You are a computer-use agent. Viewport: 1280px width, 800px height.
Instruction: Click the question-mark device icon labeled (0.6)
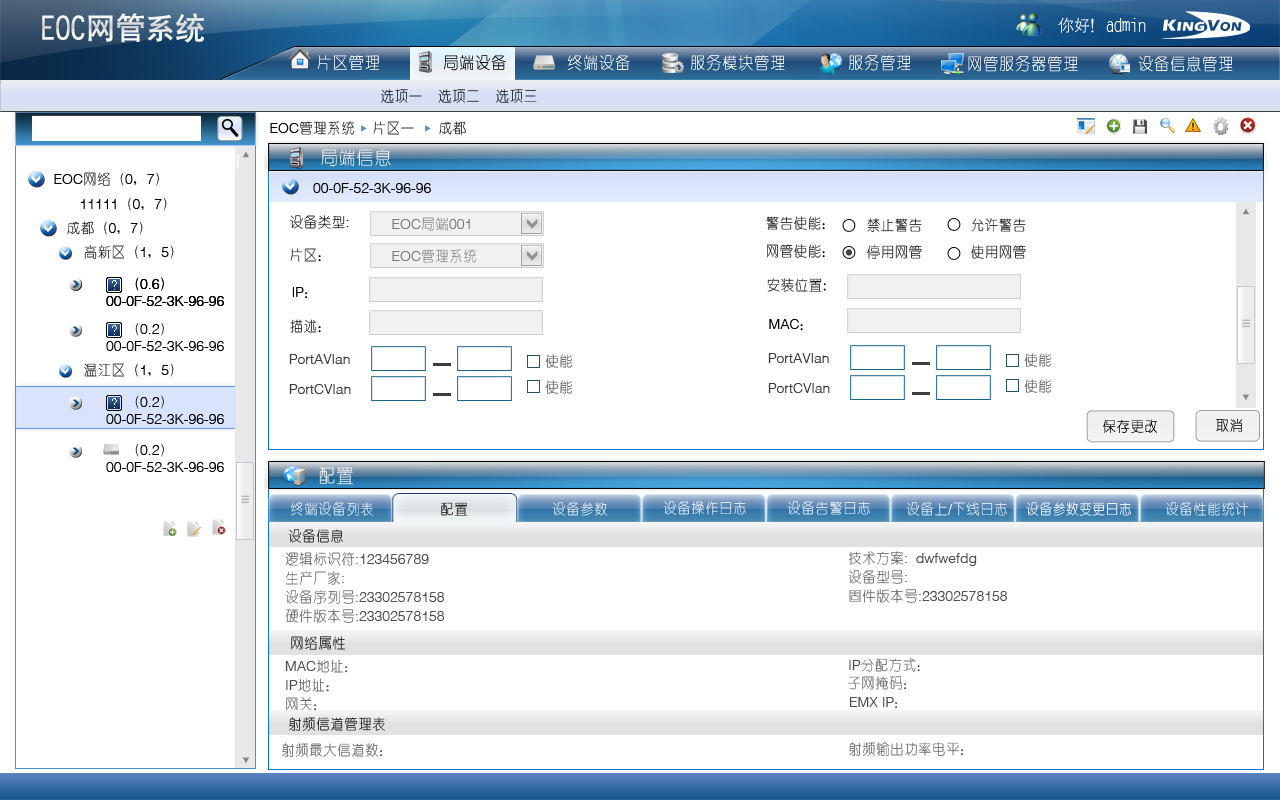point(114,285)
